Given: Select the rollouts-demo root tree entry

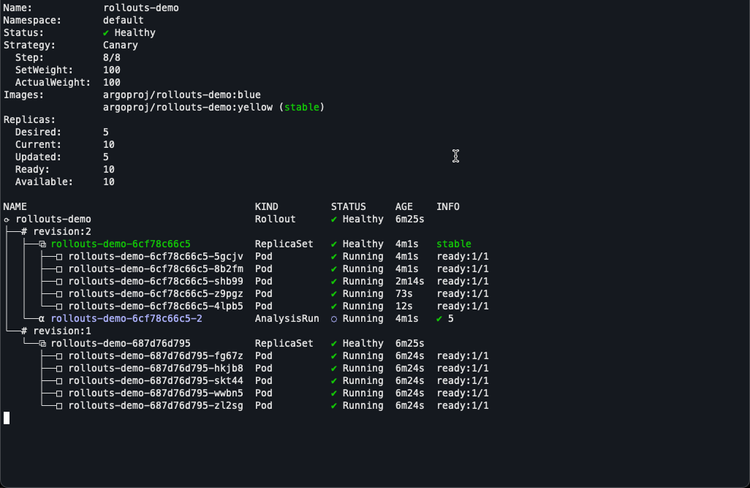Looking at the screenshot, I should point(53,219).
